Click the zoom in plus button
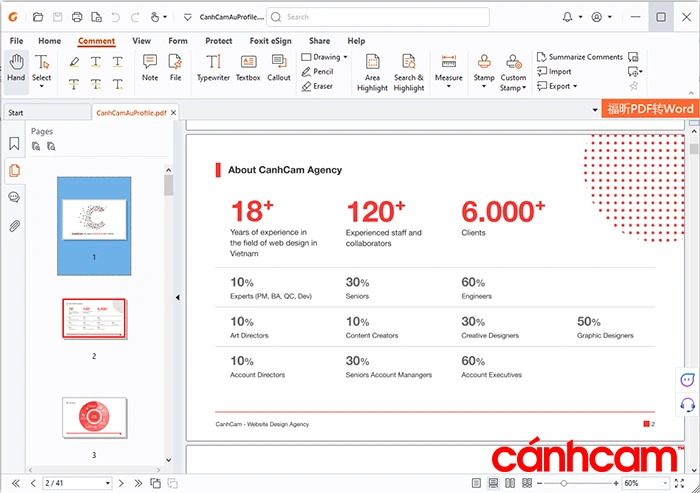 pos(616,483)
